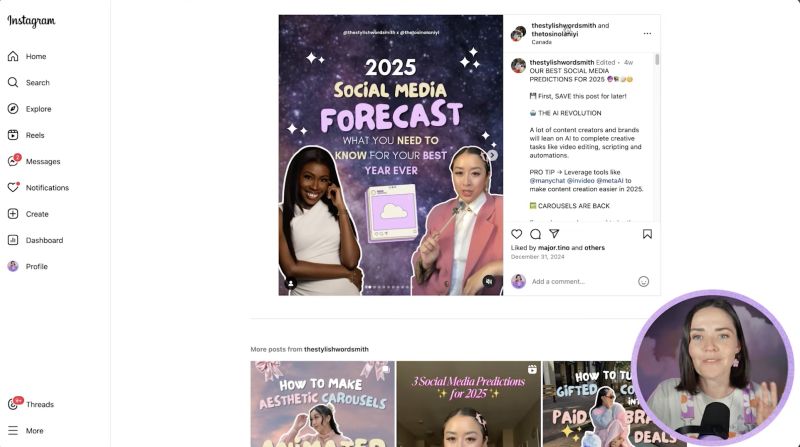Advance carousel with next arrow

[x=492, y=155]
